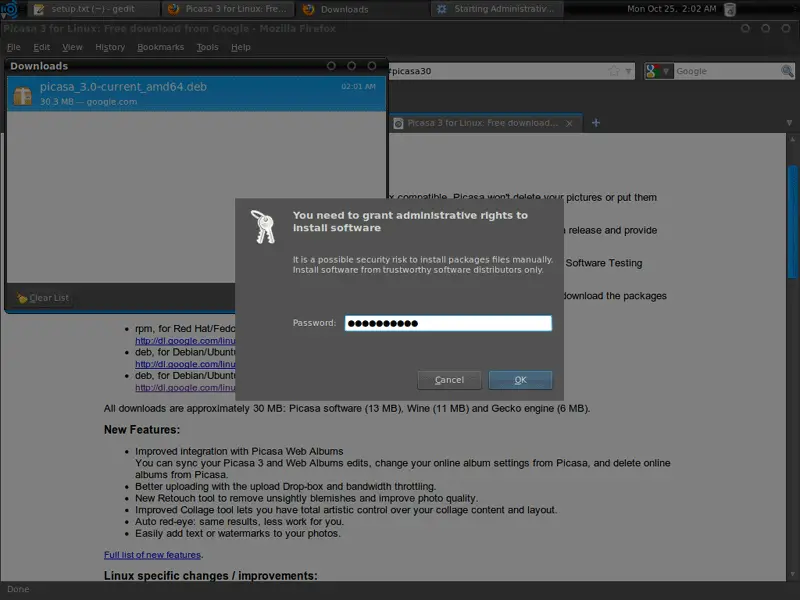Click the 30.3 MB — google.com download details

click(x=88, y=102)
